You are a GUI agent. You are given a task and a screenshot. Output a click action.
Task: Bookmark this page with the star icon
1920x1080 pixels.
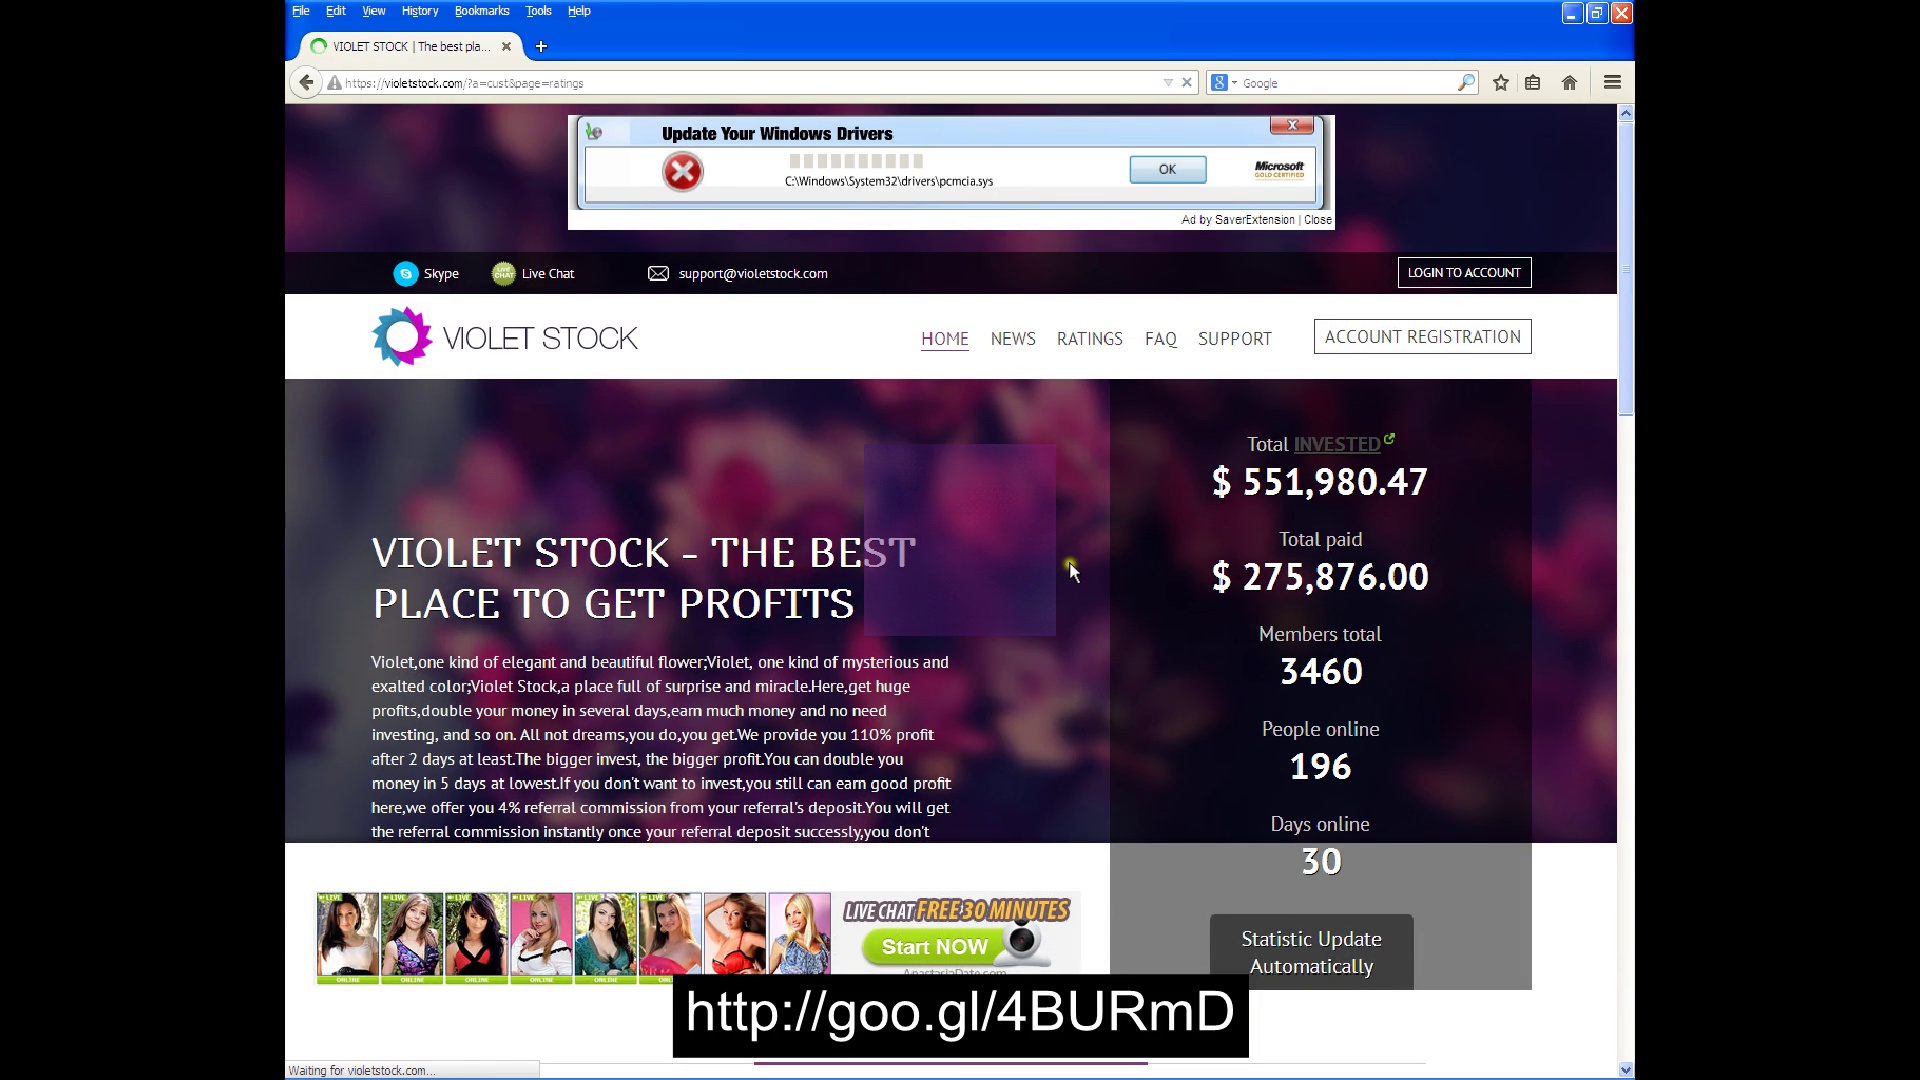1500,83
